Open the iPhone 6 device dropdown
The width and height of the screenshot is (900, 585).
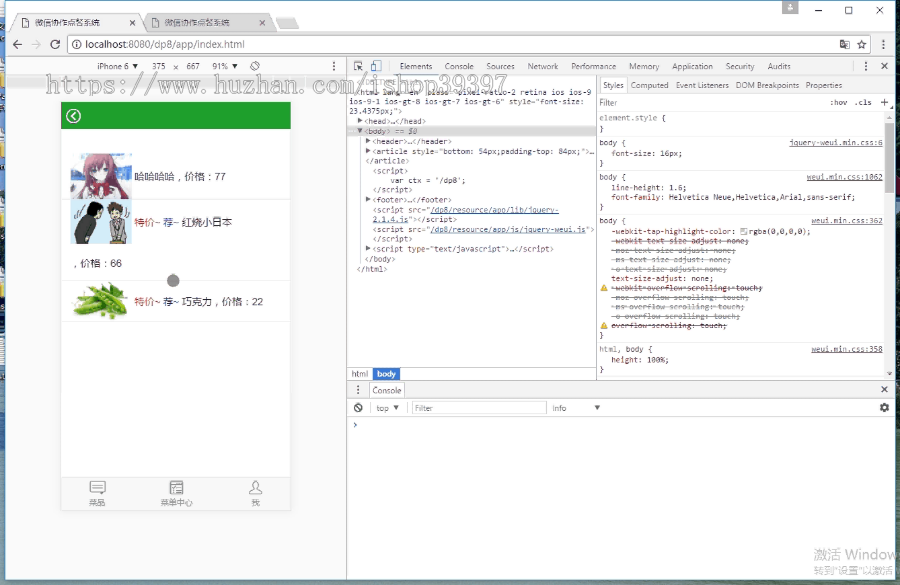117,66
